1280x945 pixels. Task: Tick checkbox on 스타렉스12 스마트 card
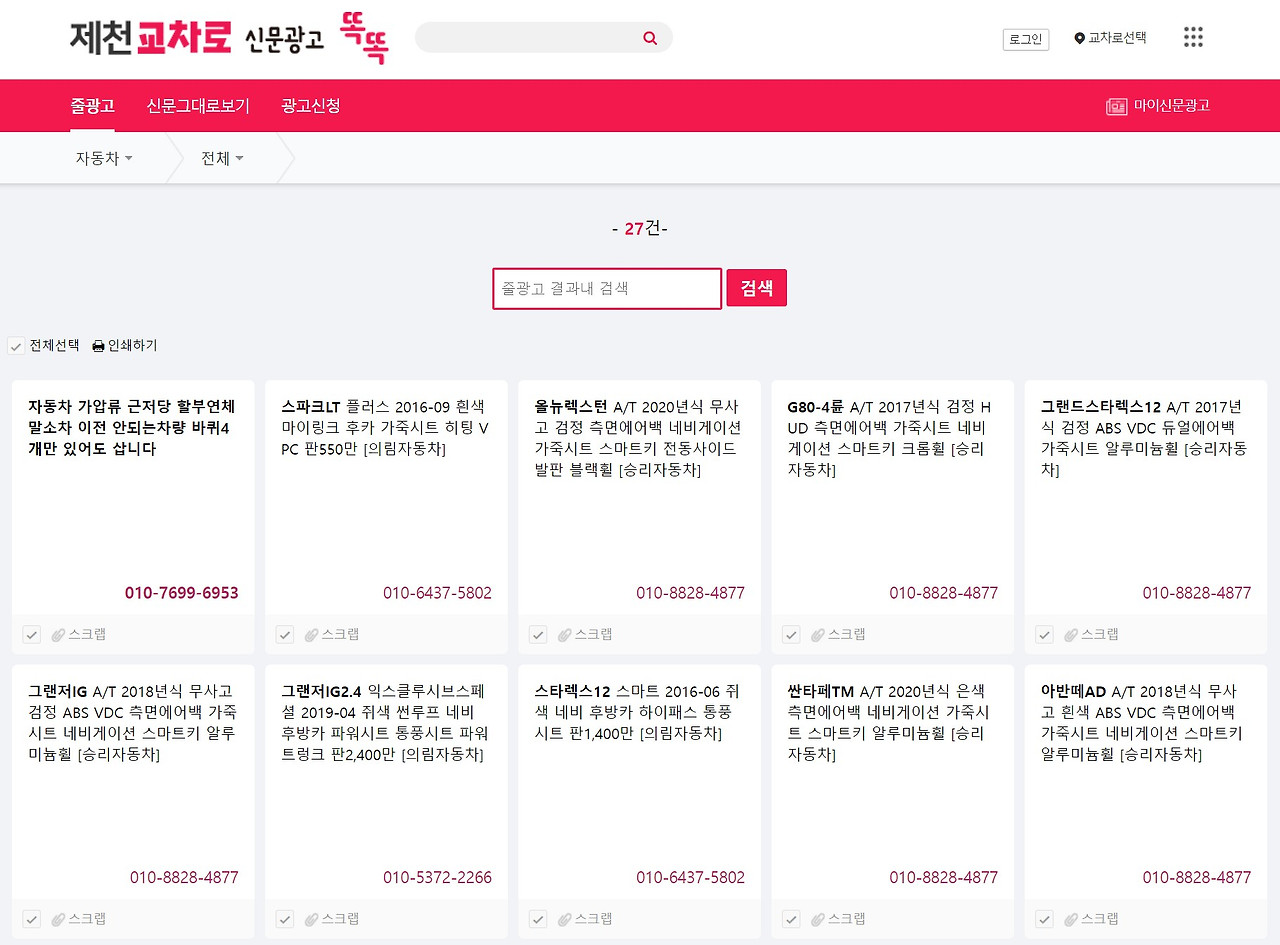pyautogui.click(x=538, y=919)
